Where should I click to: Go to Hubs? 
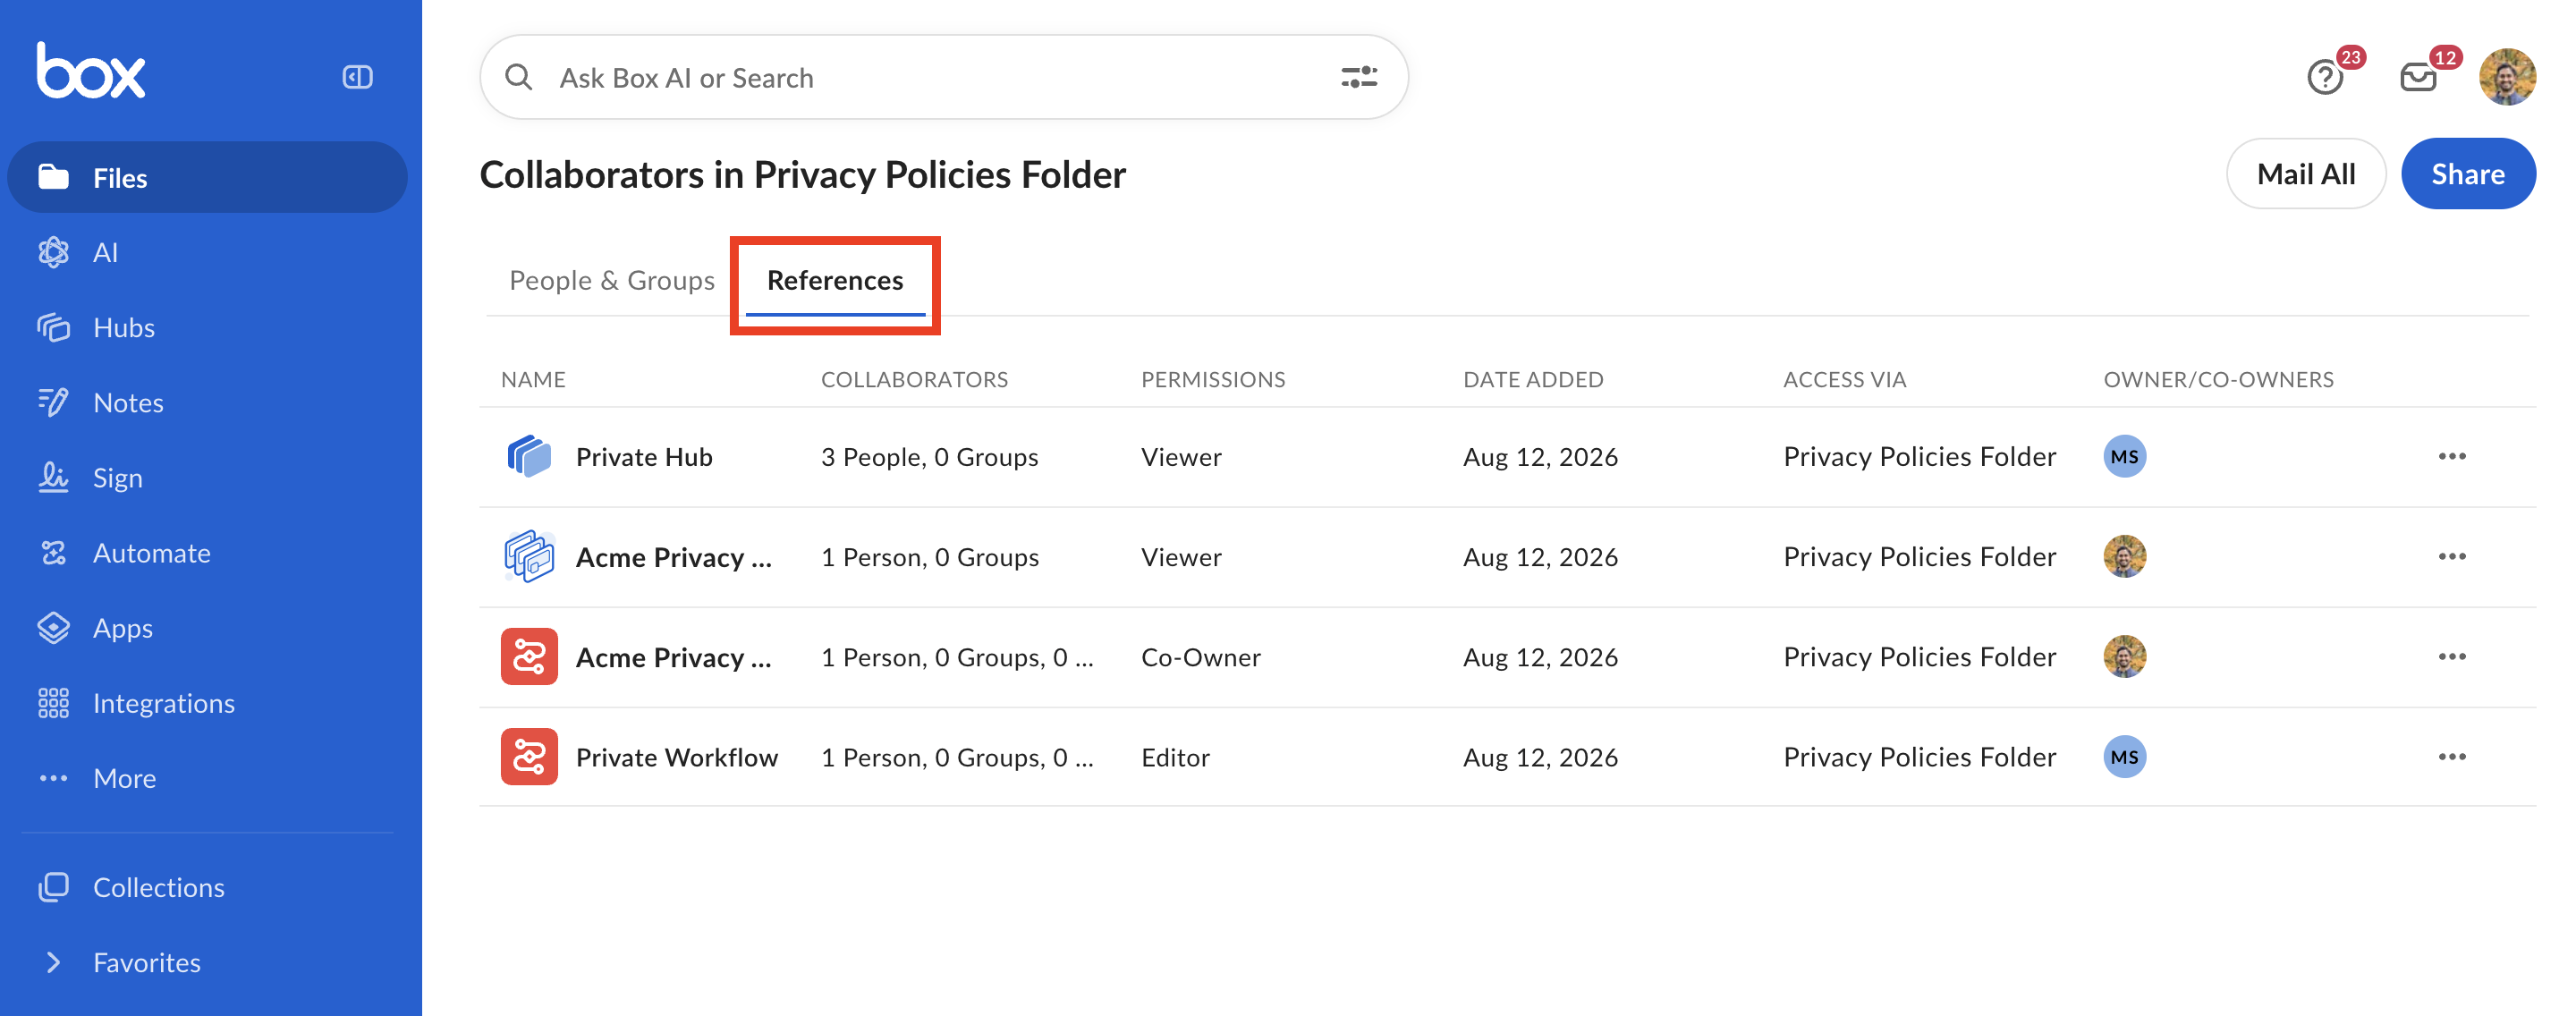pos(207,327)
